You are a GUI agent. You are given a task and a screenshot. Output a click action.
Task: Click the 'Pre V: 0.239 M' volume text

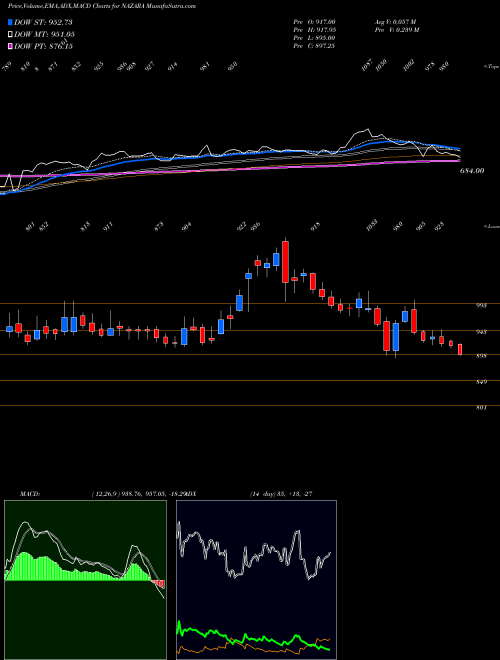pyautogui.click(x=396, y=30)
